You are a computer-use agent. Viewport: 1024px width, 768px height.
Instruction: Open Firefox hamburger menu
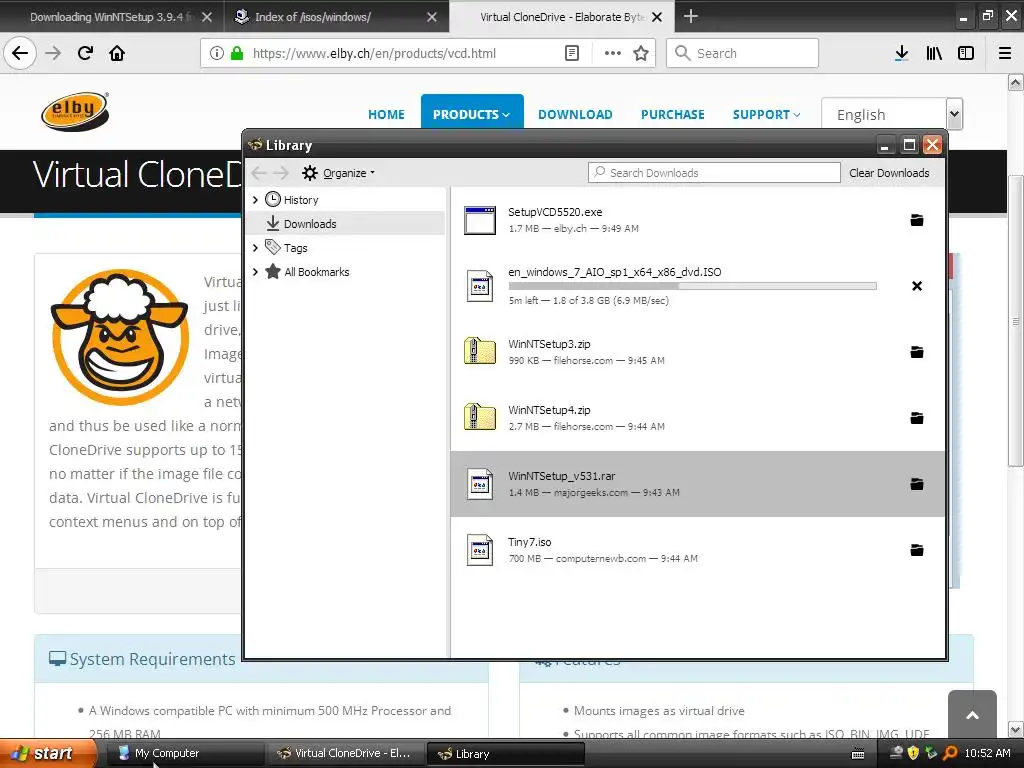1005,53
